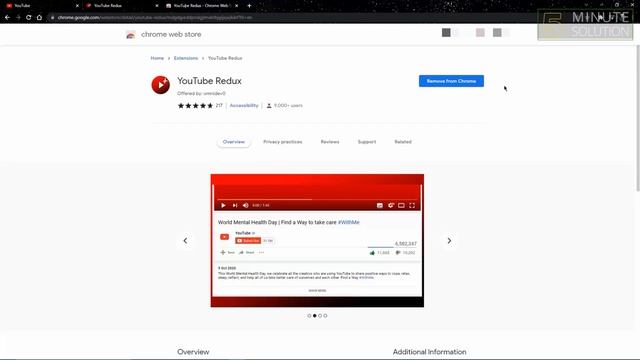Close the second YouTube Redux tab
The width and height of the screenshot is (640, 360).
click(x=157, y=6)
